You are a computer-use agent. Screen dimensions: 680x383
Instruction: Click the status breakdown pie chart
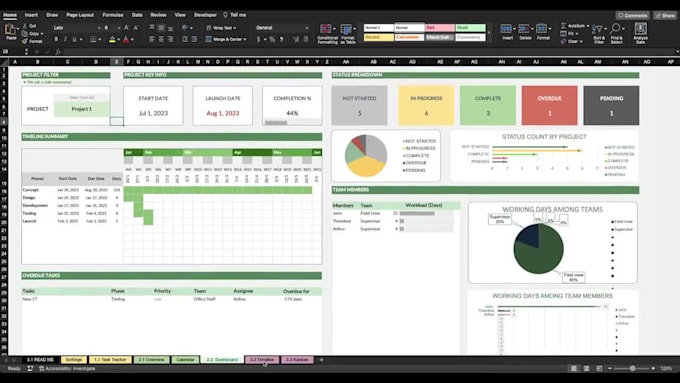click(x=366, y=155)
